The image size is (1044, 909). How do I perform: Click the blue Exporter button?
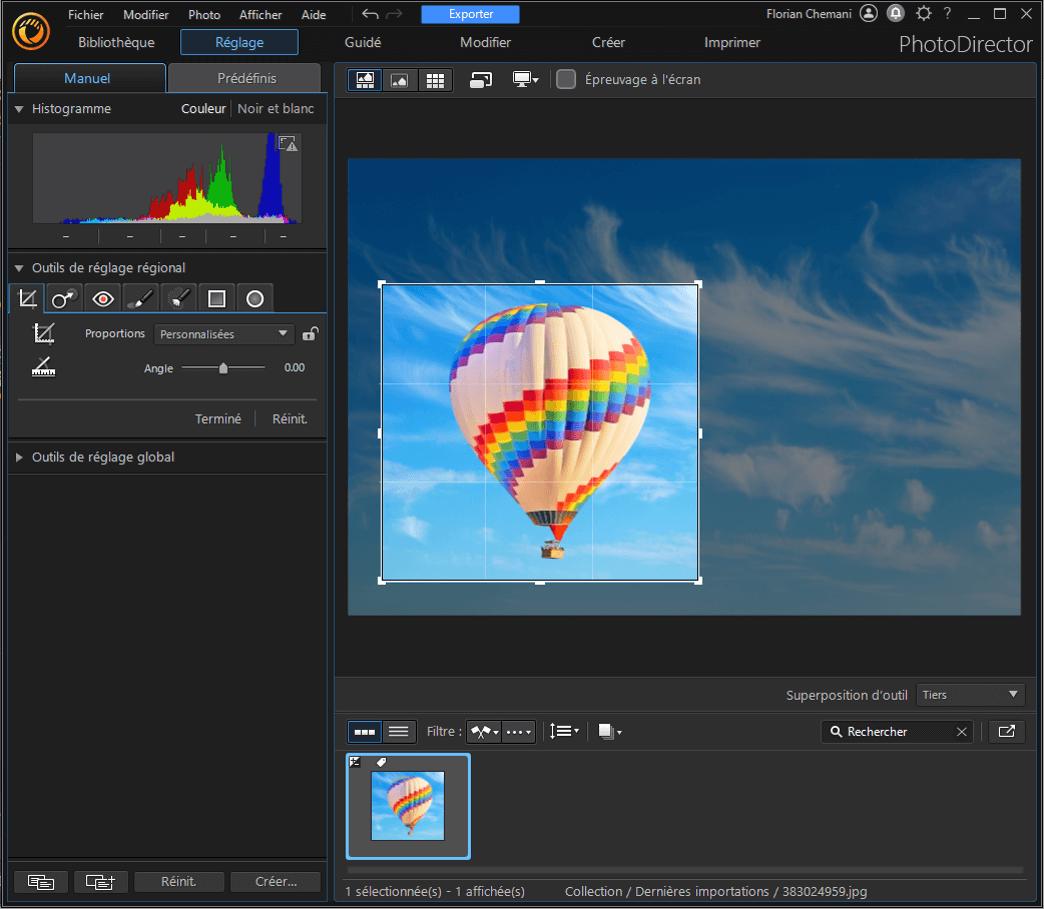tap(471, 14)
